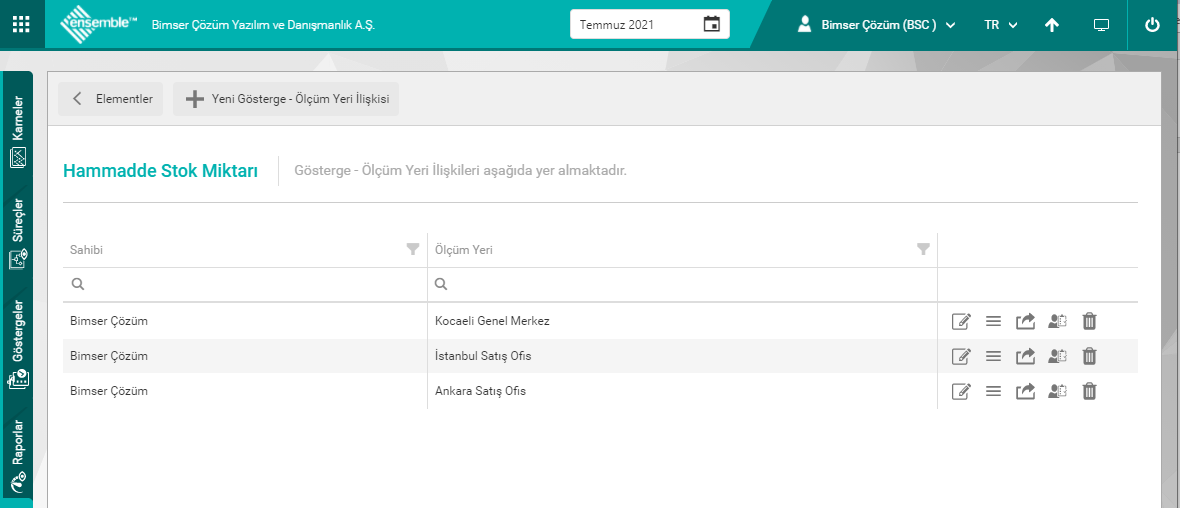Go back to Elementler
The image size is (1180, 508).
click(x=111, y=99)
